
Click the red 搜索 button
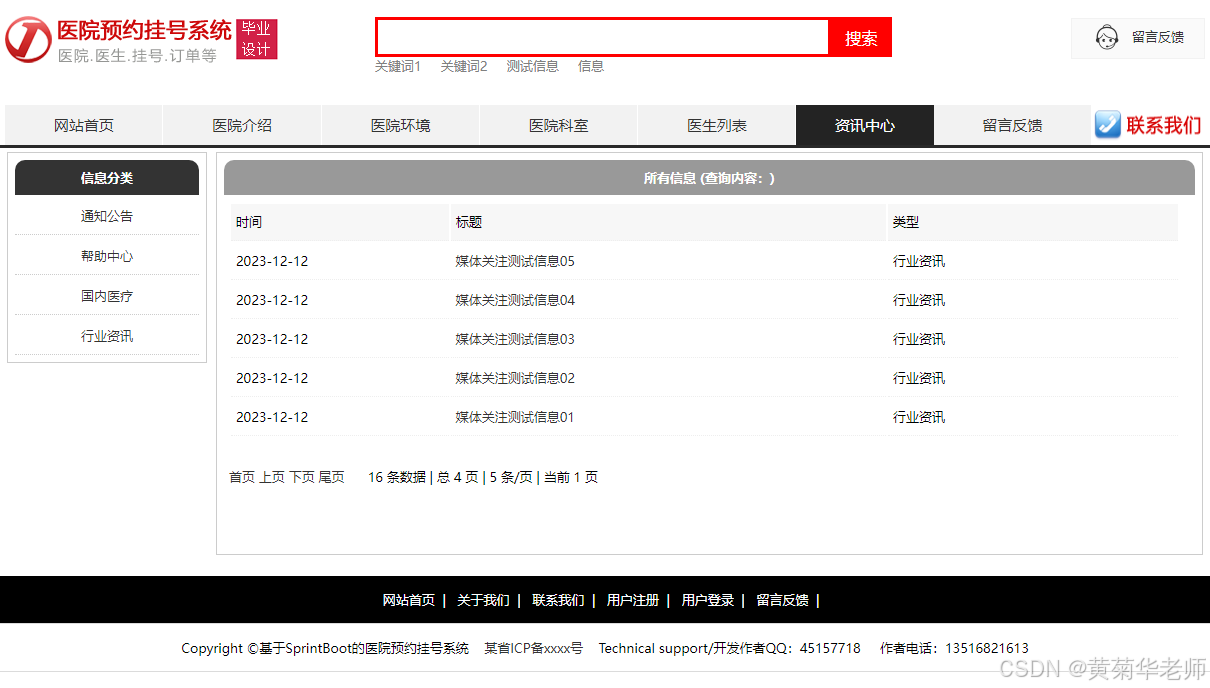861,38
